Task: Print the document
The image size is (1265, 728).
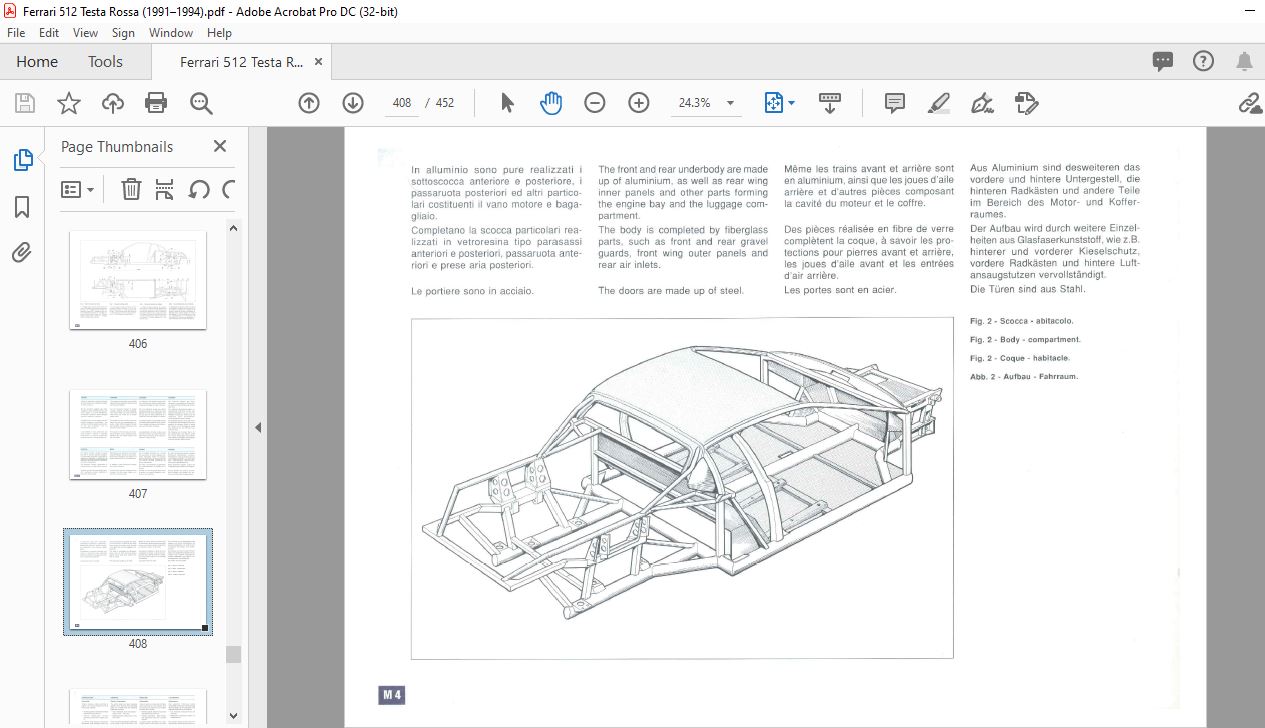Action: point(156,103)
